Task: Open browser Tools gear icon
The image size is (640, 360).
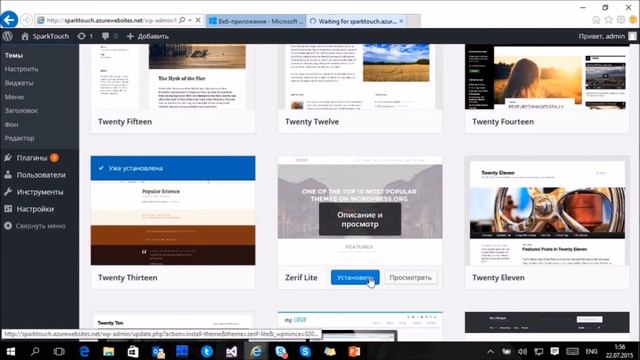Action: point(620,20)
